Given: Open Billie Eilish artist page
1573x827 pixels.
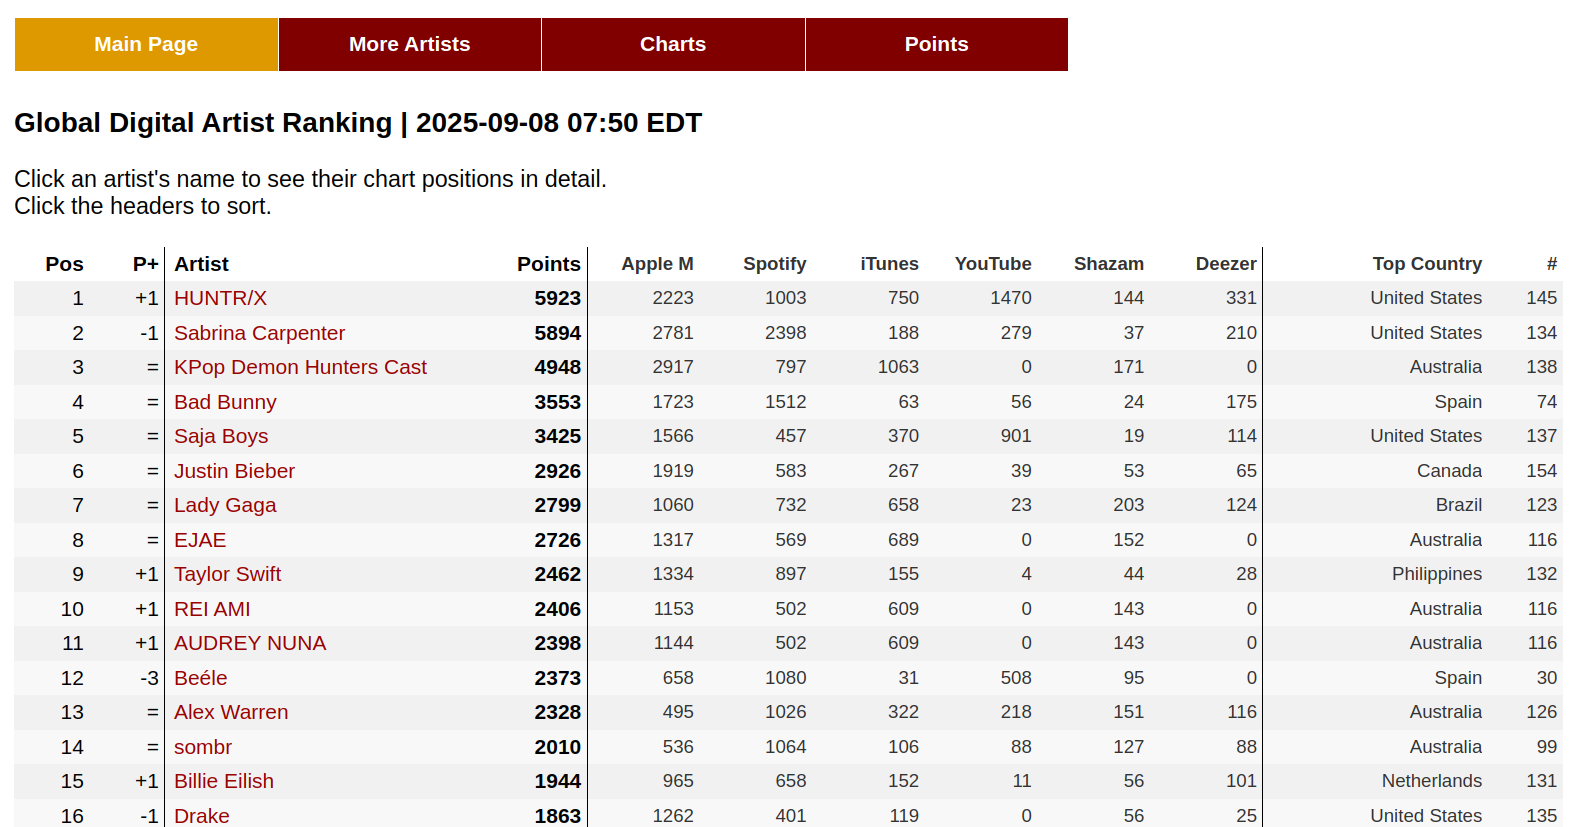Looking at the screenshot, I should pyautogui.click(x=224, y=781).
